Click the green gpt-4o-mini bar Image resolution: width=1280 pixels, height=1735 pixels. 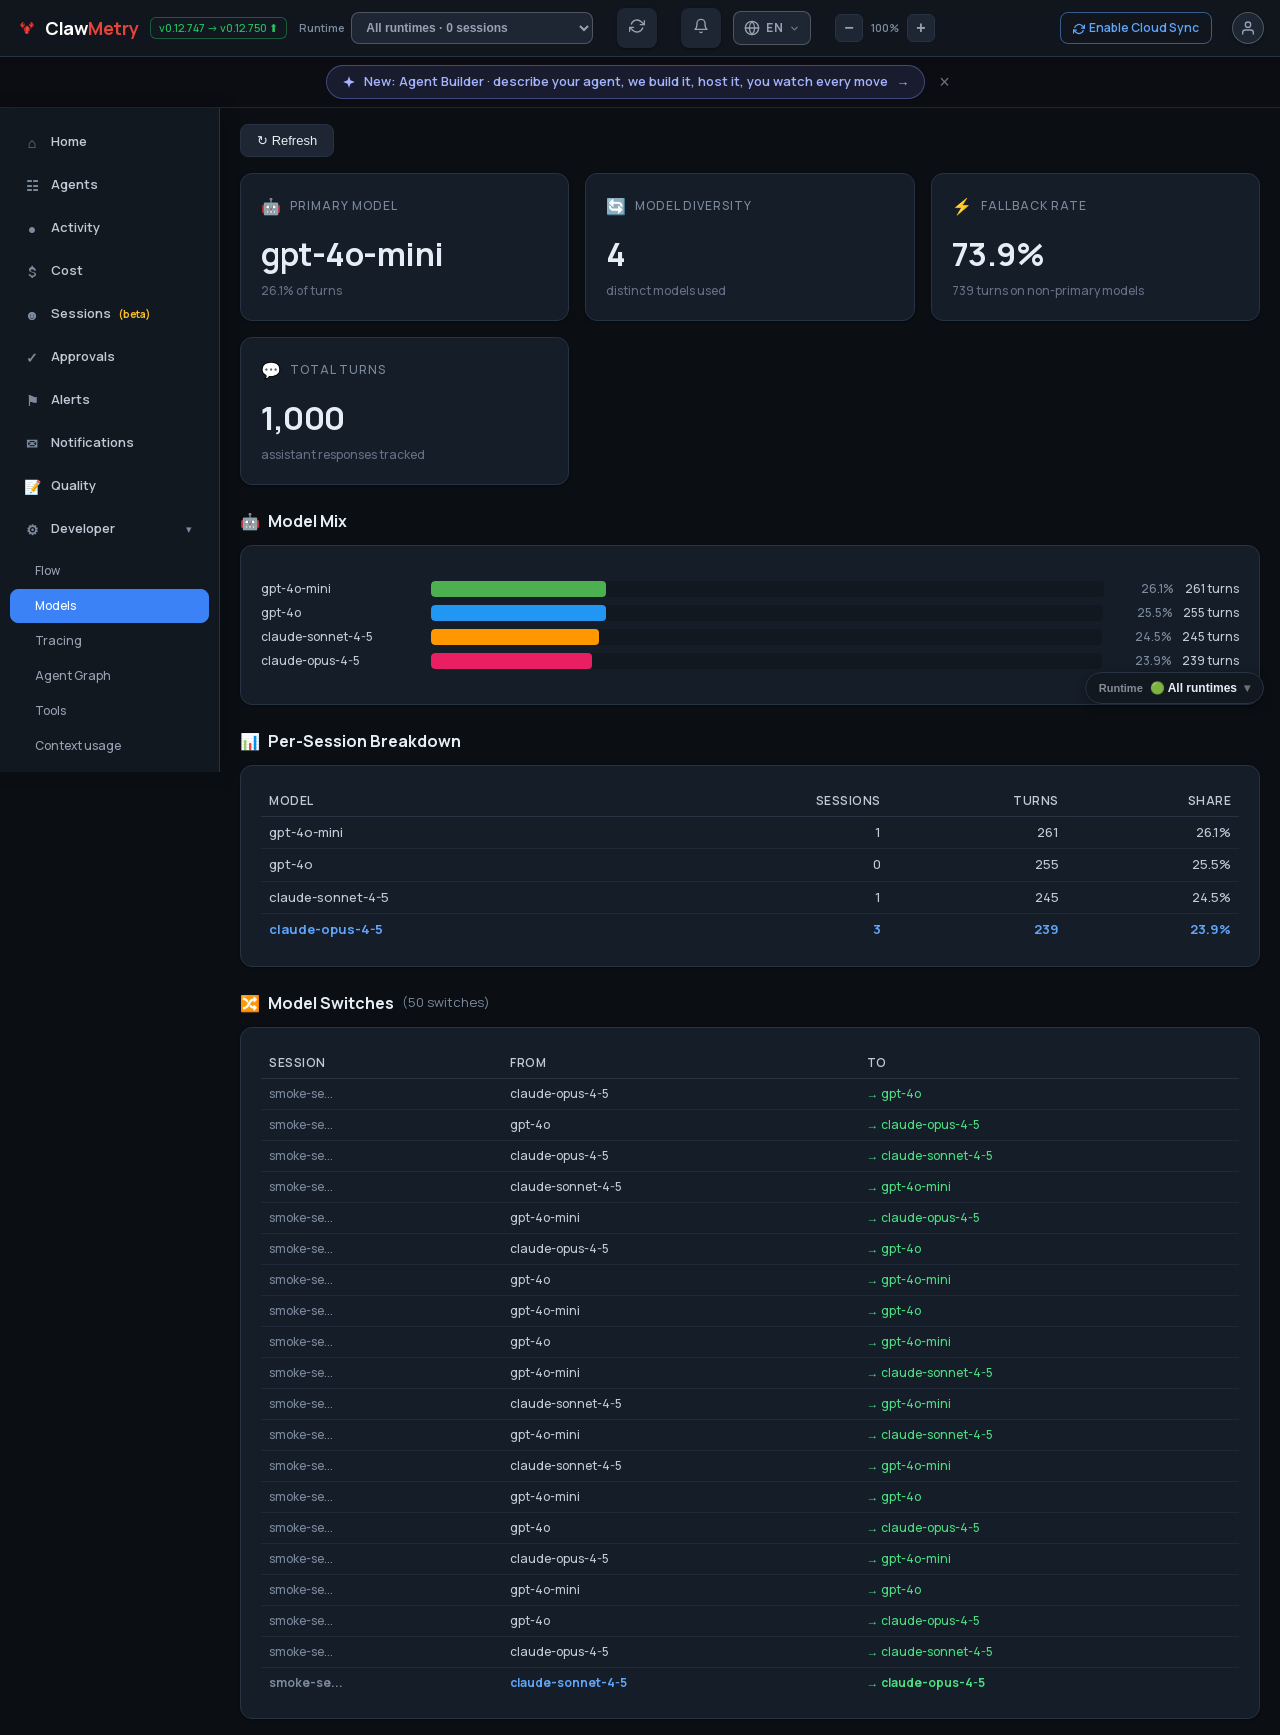(518, 589)
